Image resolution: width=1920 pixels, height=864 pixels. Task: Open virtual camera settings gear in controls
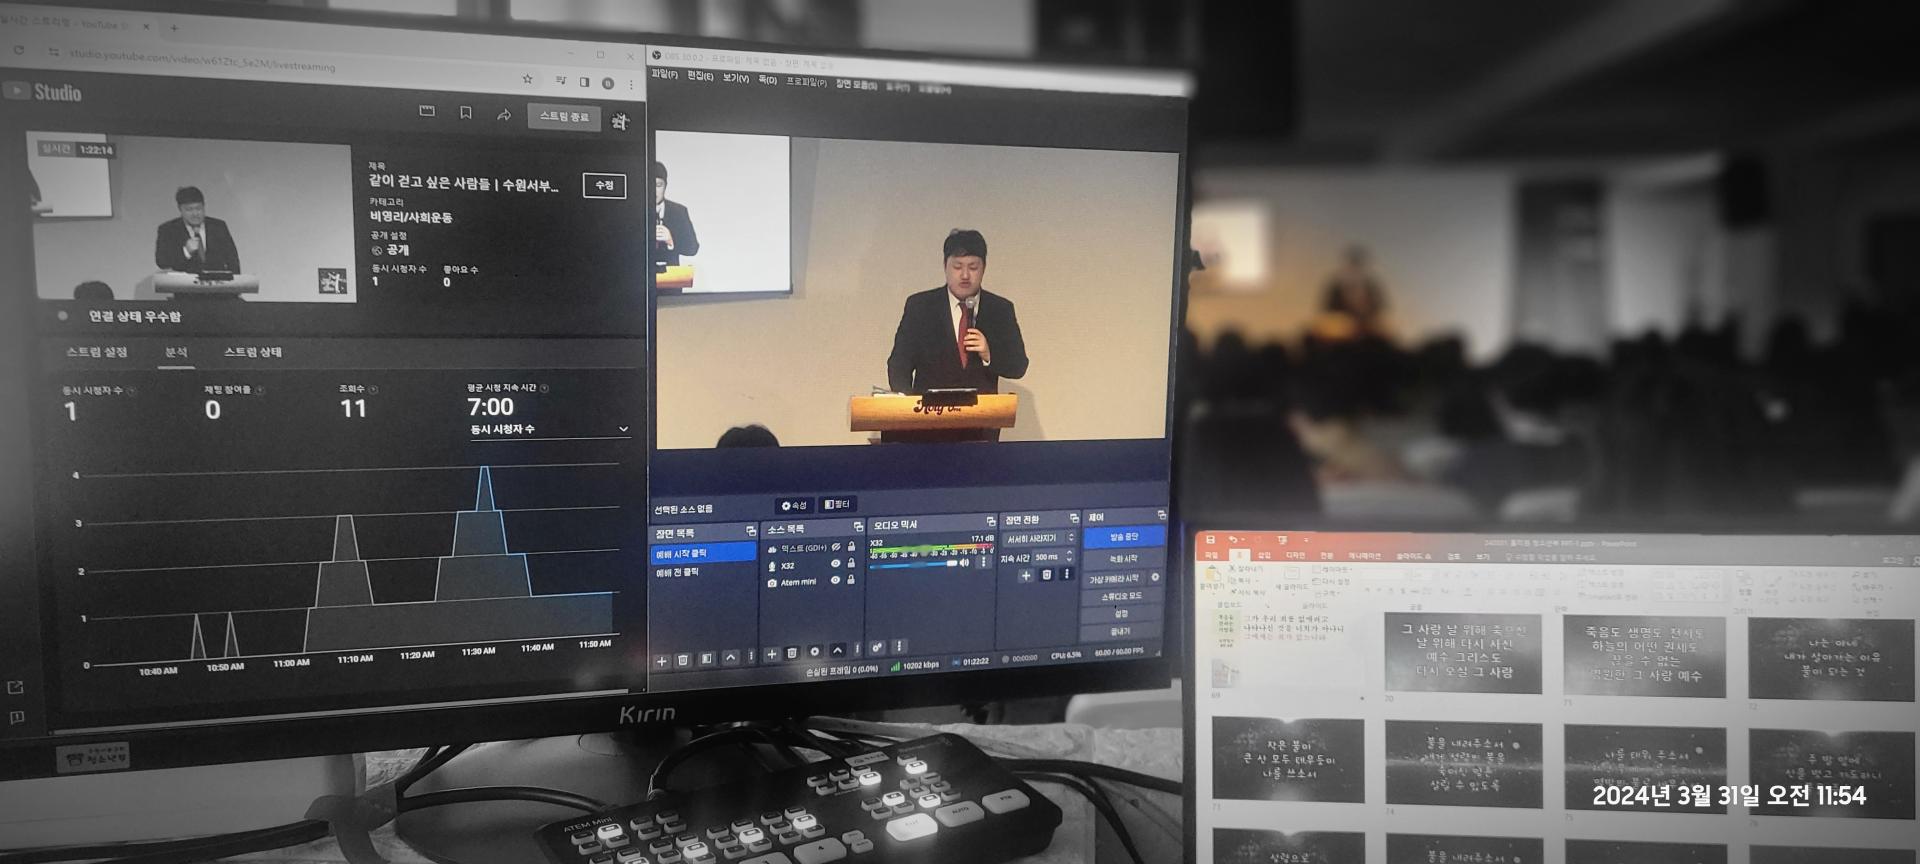(1155, 577)
